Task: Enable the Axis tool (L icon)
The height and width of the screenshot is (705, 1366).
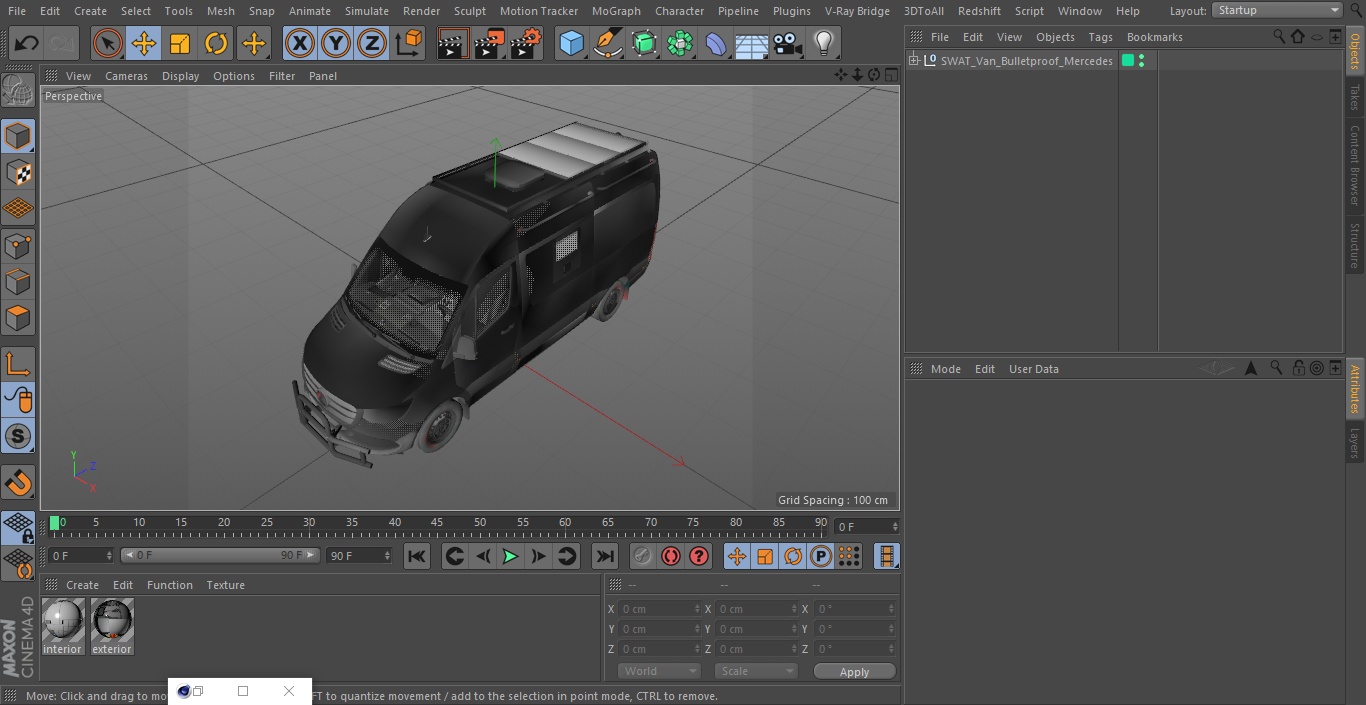Action: (x=18, y=364)
